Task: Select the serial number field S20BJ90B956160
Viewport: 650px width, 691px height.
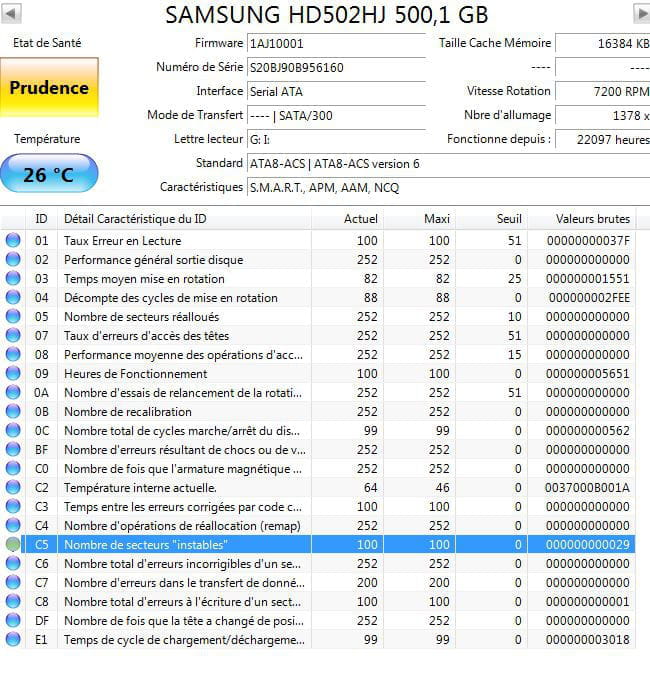Action: point(336,67)
